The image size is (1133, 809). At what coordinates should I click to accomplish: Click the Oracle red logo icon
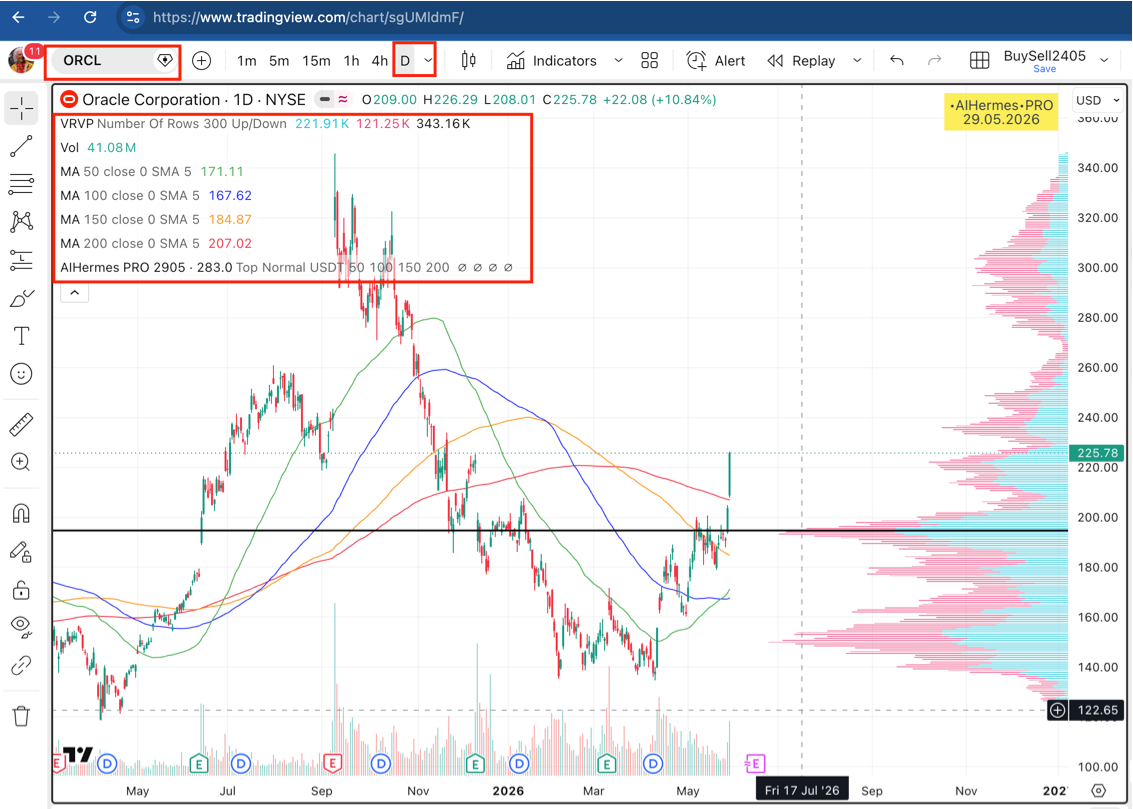tap(69, 100)
